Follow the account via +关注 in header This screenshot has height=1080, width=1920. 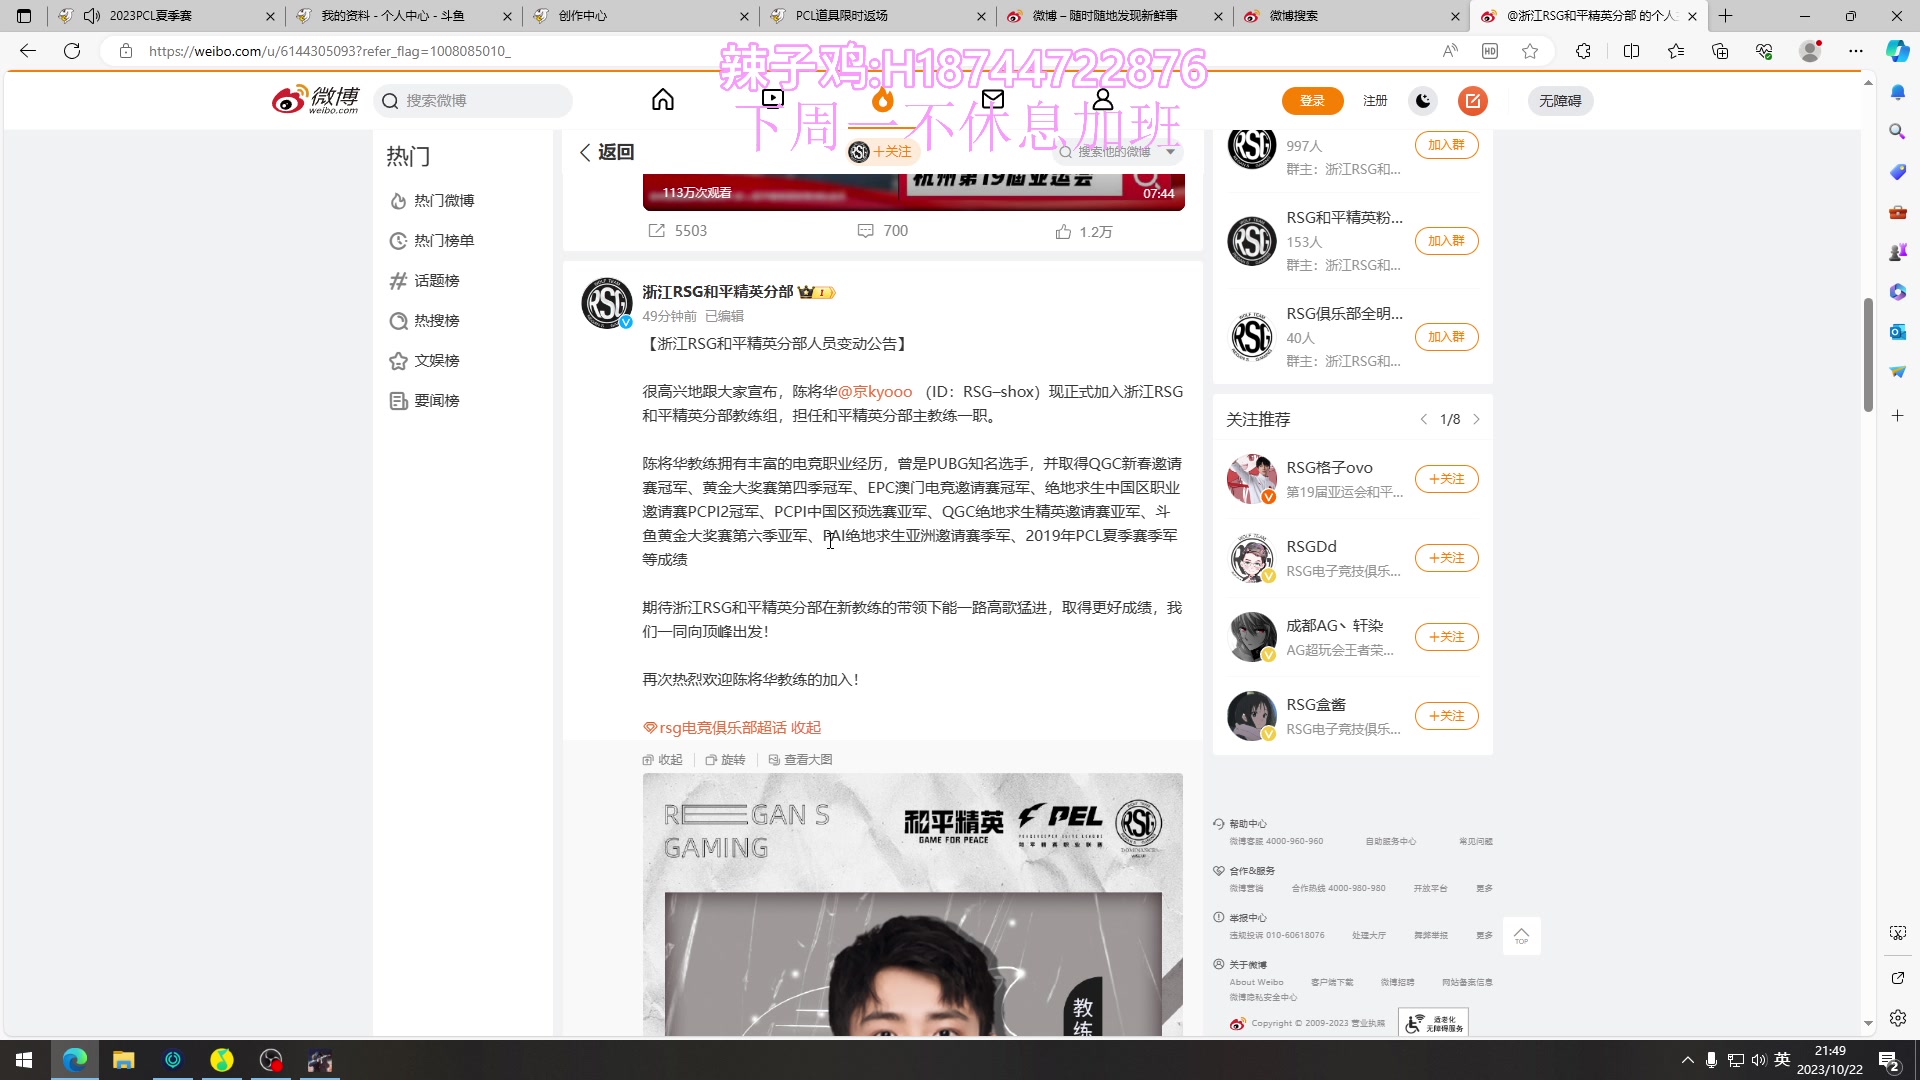point(881,152)
